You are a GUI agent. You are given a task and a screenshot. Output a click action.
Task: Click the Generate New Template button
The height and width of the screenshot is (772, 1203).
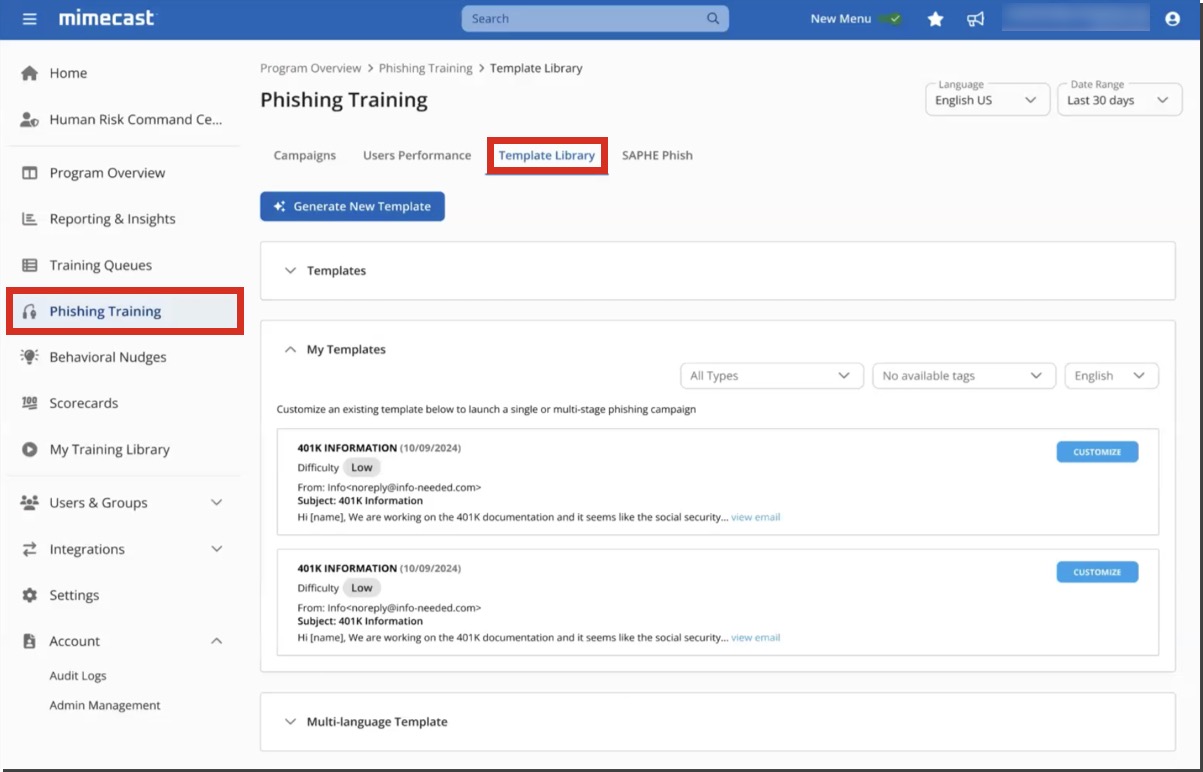pos(352,206)
